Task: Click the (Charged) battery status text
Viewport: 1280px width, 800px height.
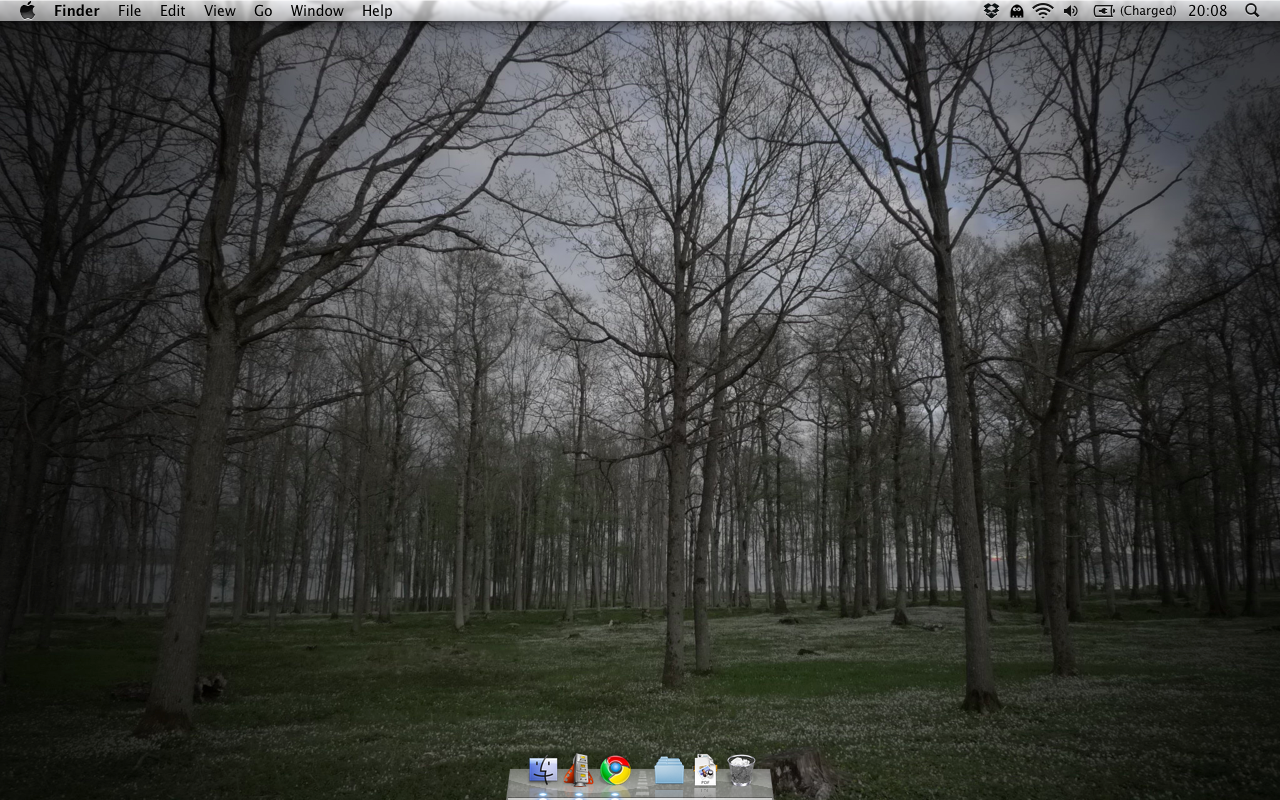Action: pos(1148,10)
